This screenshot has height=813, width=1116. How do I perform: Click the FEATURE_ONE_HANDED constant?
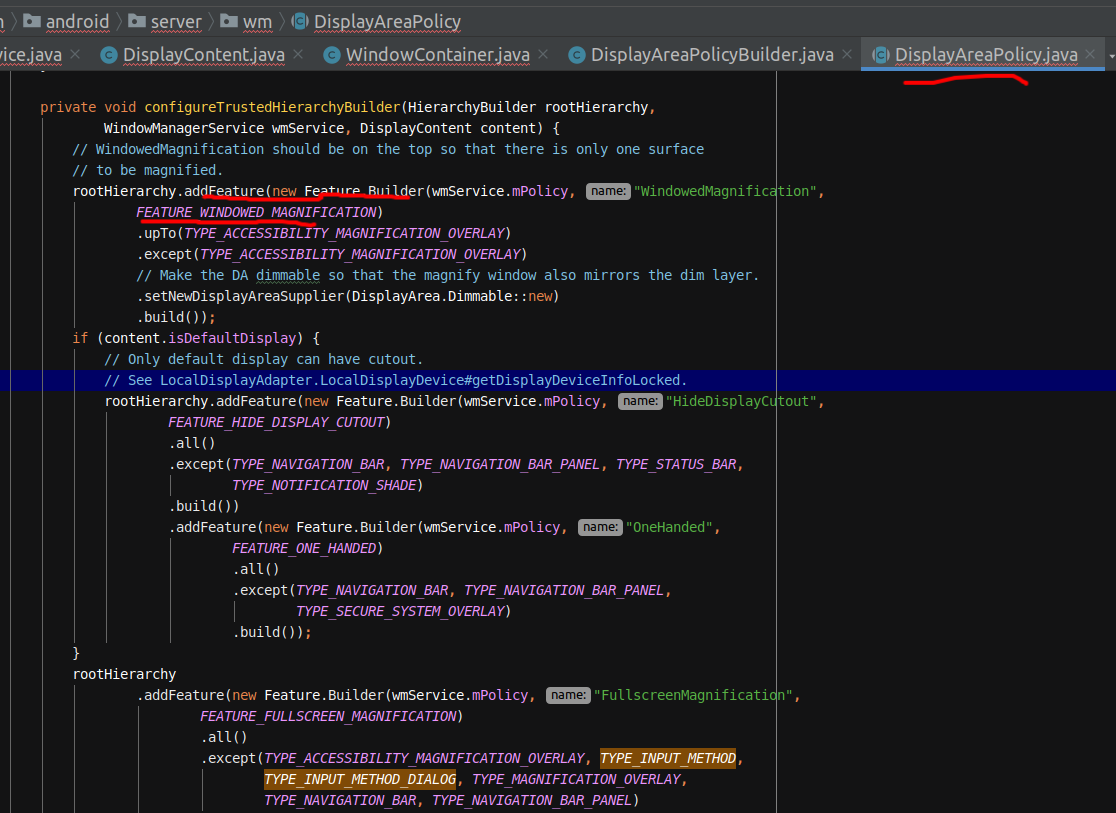point(304,548)
